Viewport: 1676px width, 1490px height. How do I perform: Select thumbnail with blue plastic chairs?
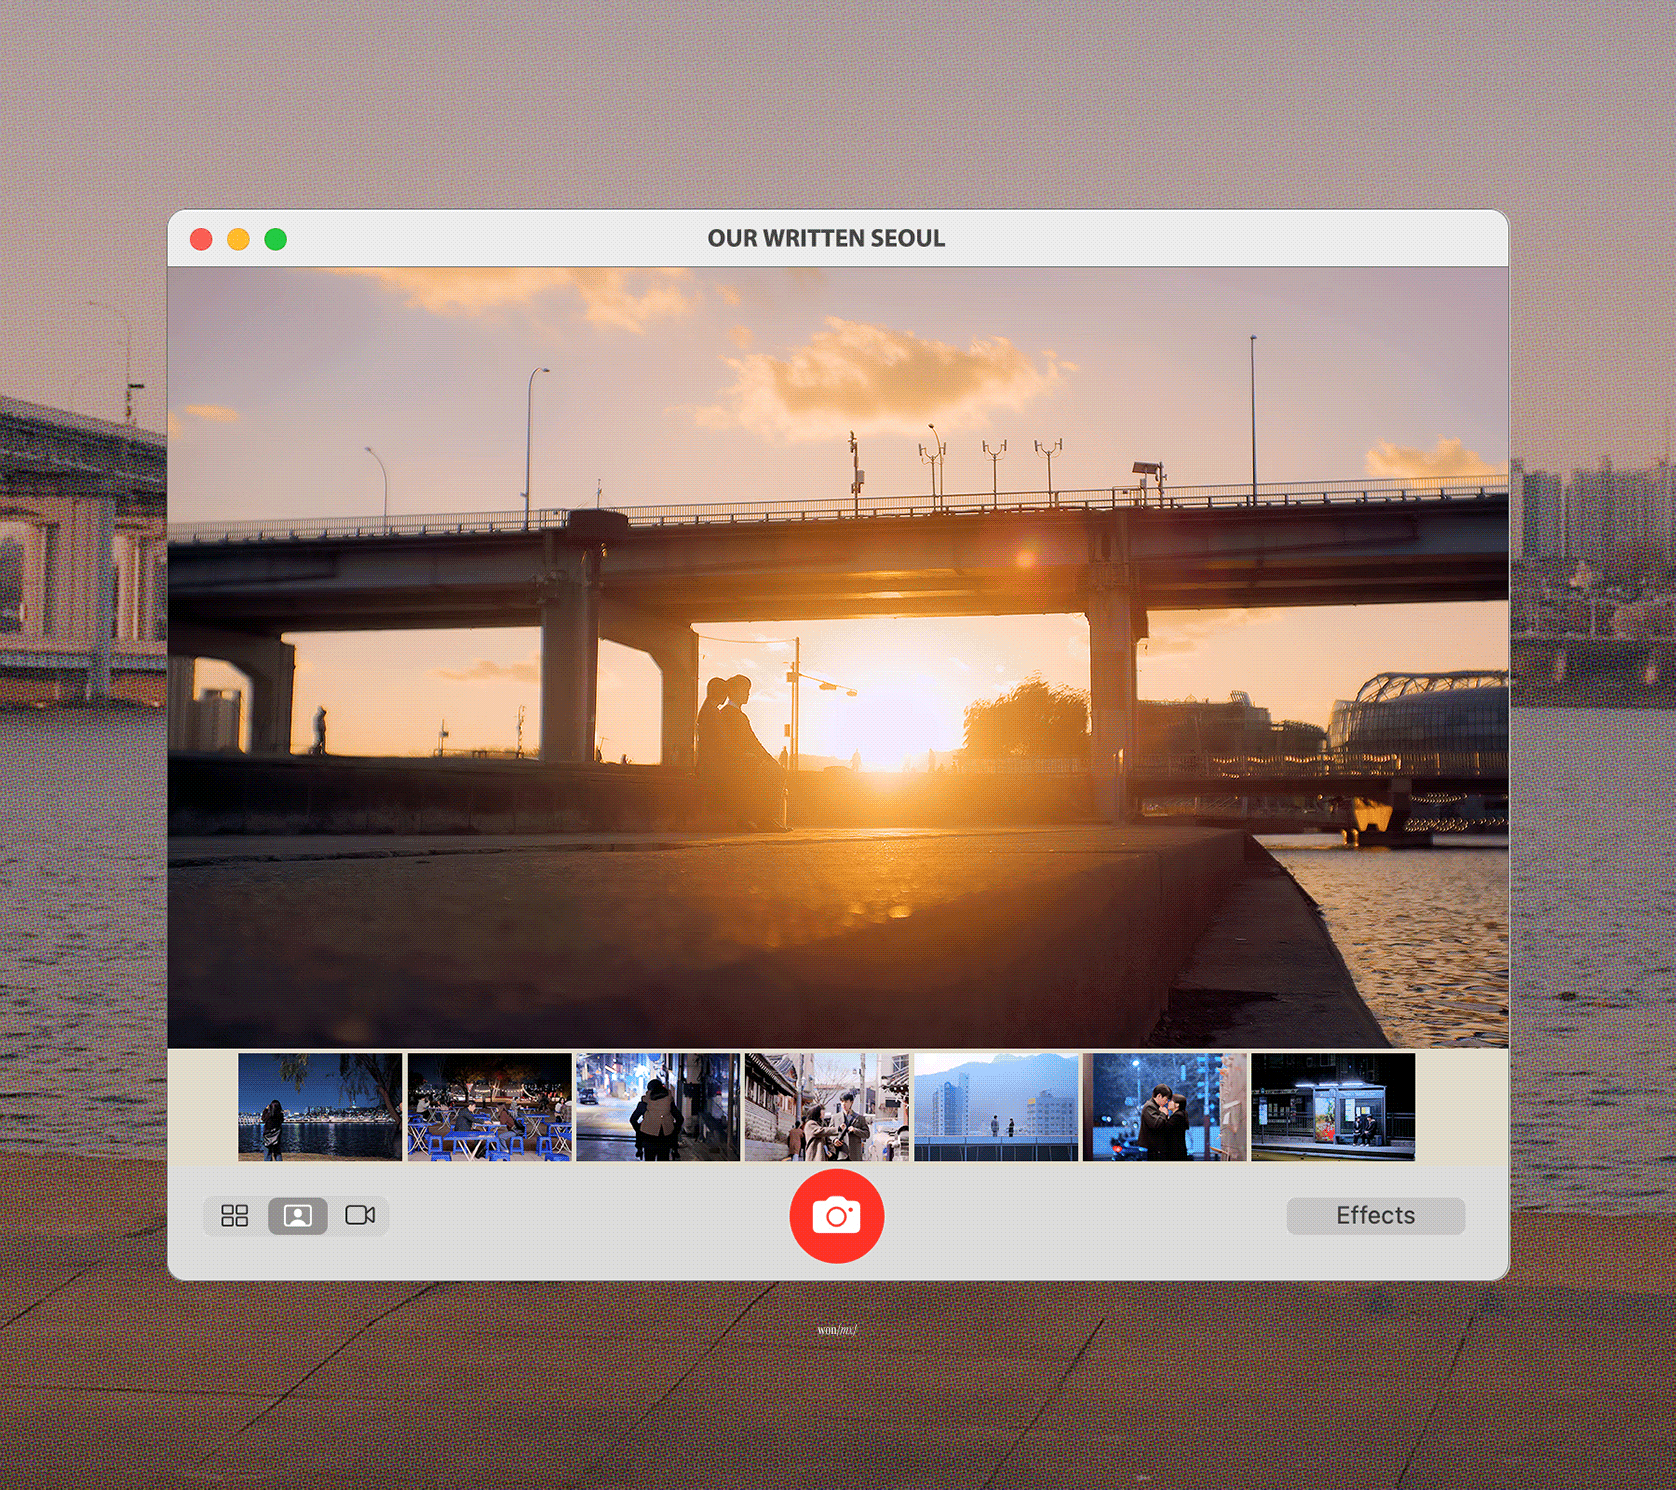click(489, 1106)
